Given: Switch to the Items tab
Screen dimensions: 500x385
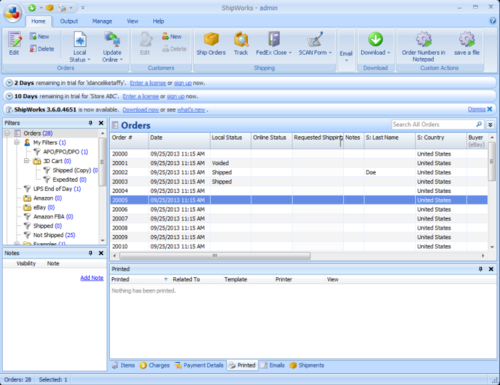Looking at the screenshot, I should (123, 365).
